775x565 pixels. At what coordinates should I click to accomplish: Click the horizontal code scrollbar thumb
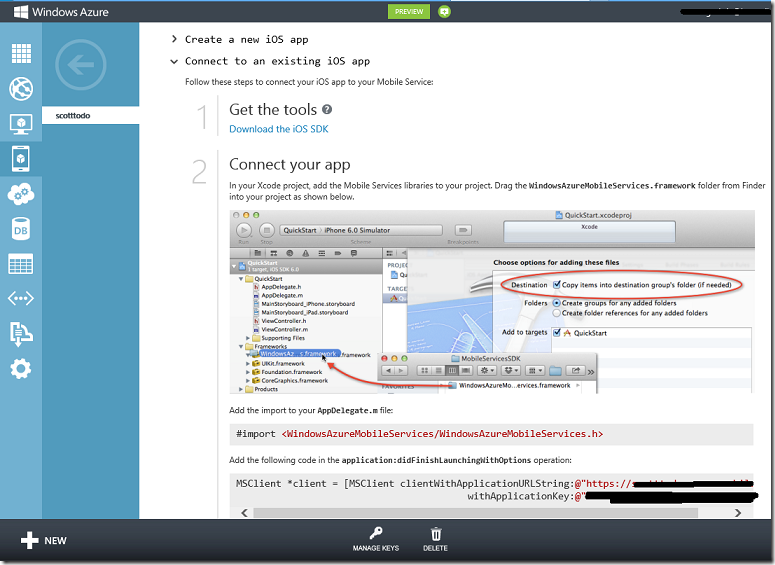[475, 513]
